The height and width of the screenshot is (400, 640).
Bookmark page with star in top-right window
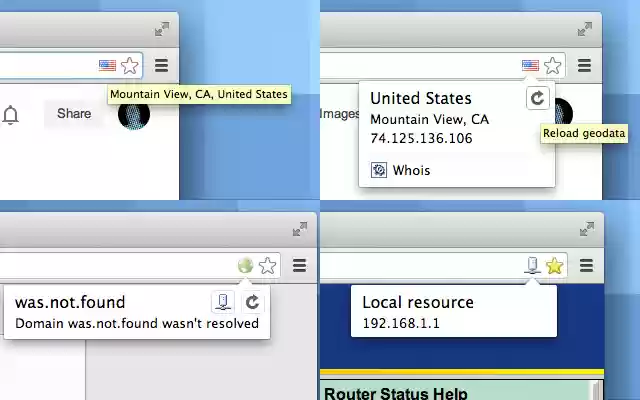(553, 65)
